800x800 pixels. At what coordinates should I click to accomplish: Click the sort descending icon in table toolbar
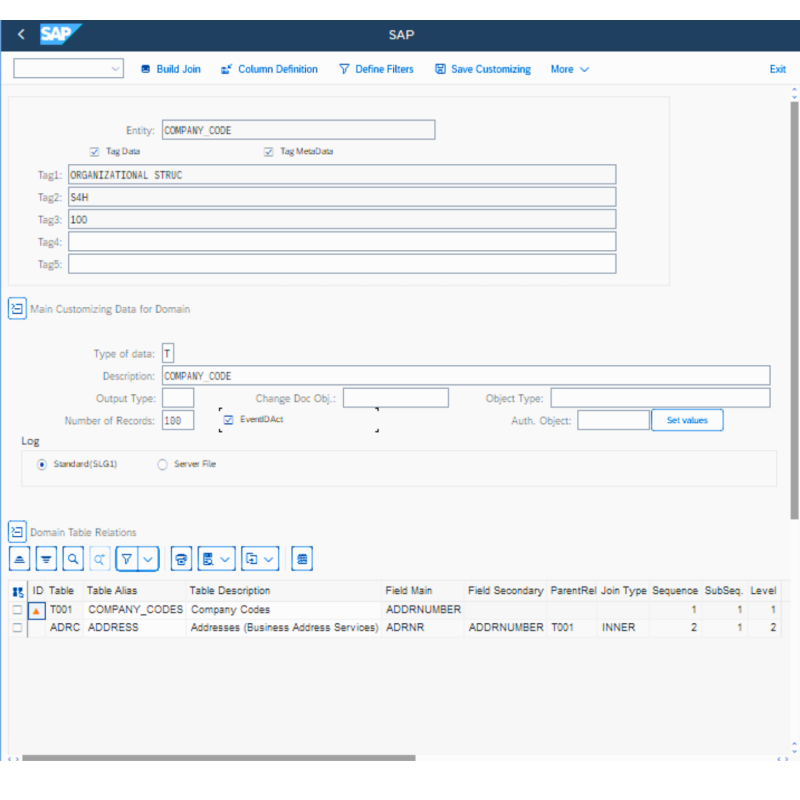click(x=46, y=558)
